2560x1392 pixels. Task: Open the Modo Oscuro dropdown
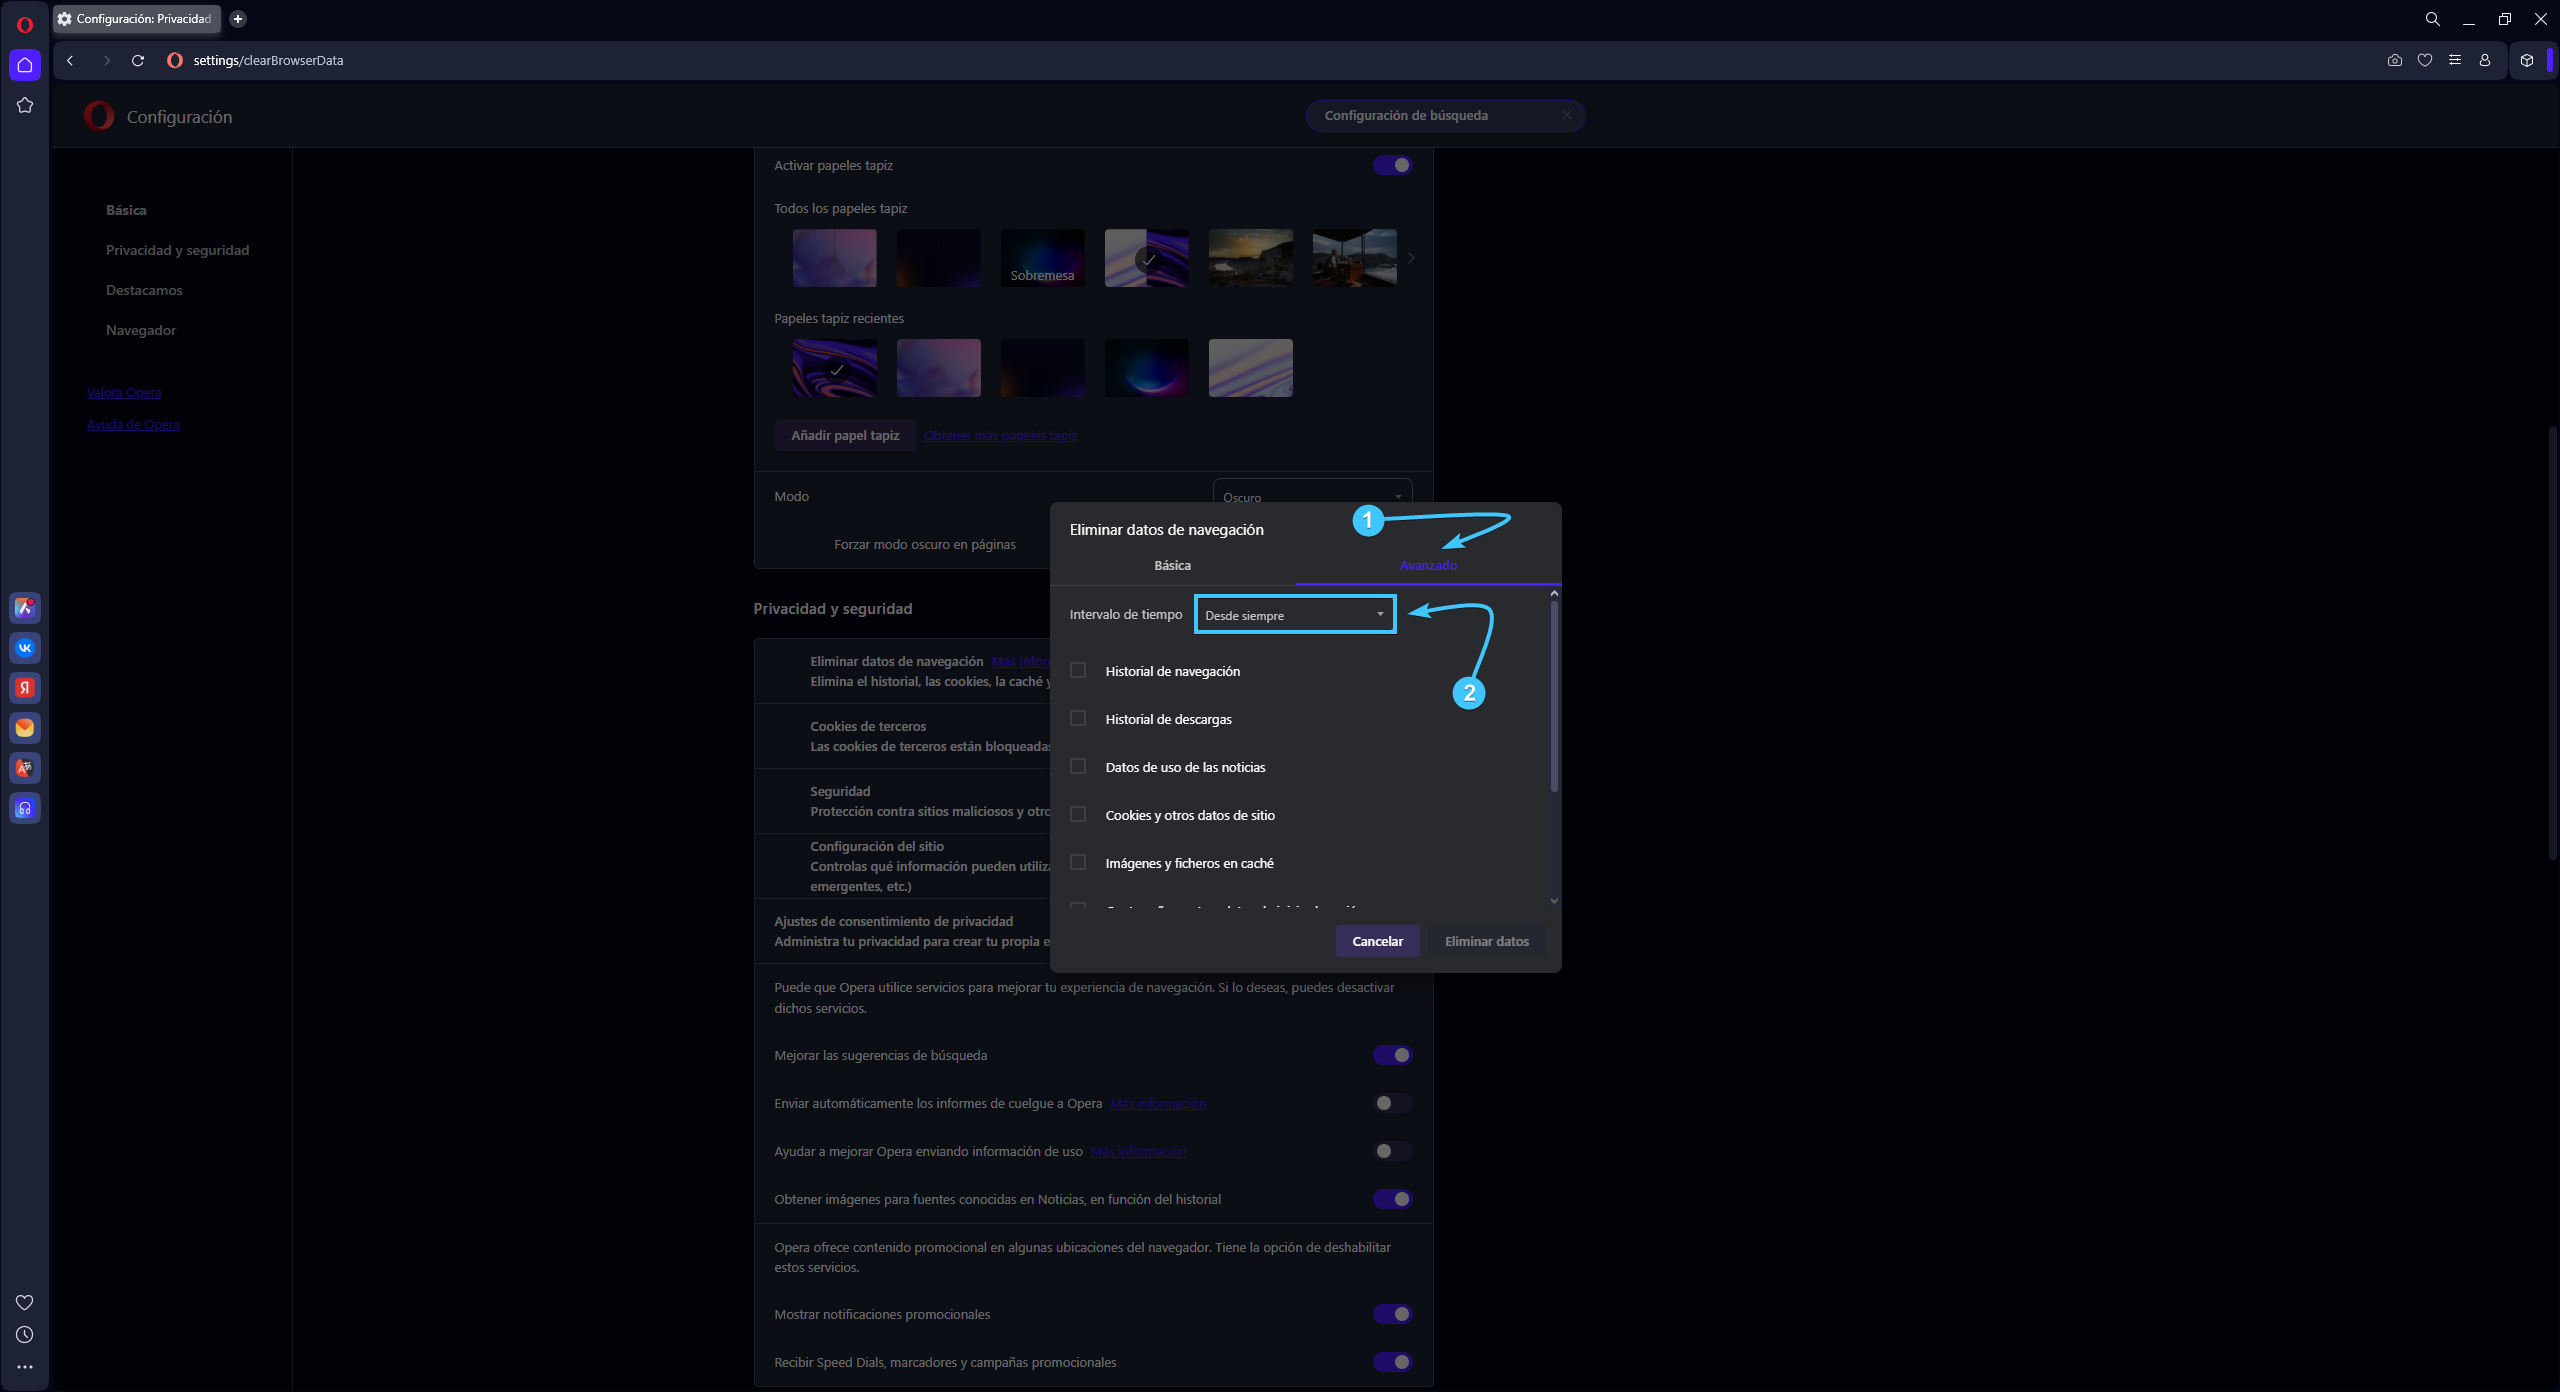click(1313, 493)
